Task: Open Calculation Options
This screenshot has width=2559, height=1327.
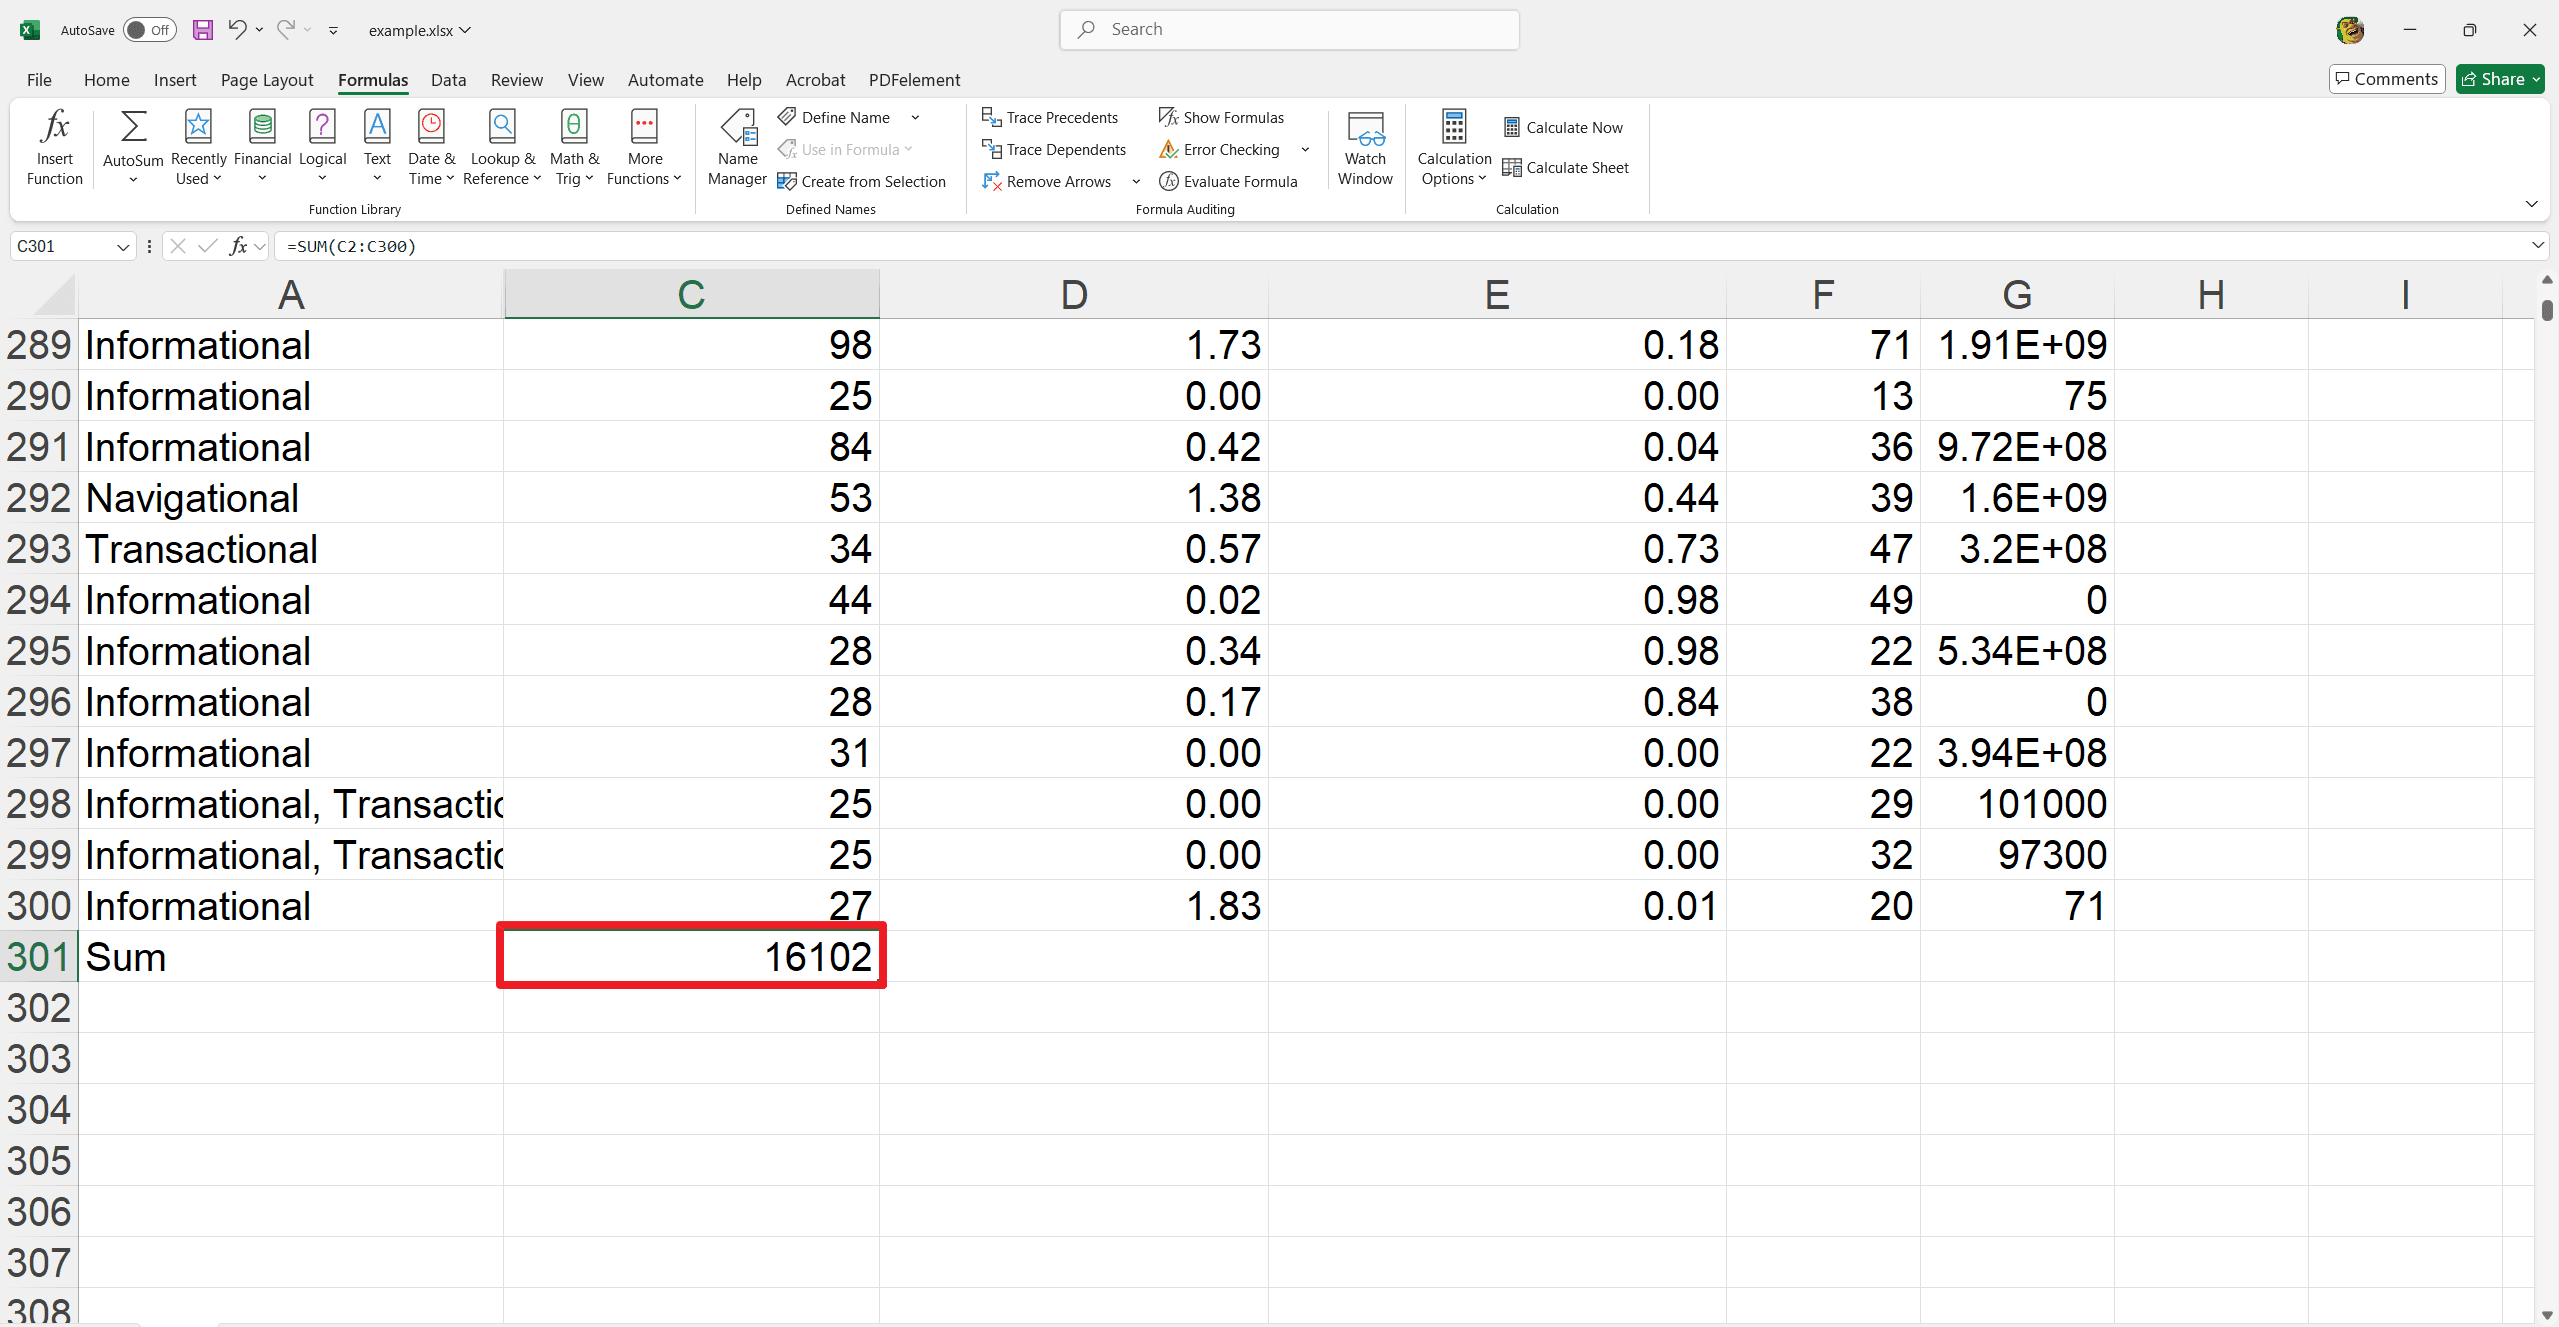Action: [x=1454, y=147]
